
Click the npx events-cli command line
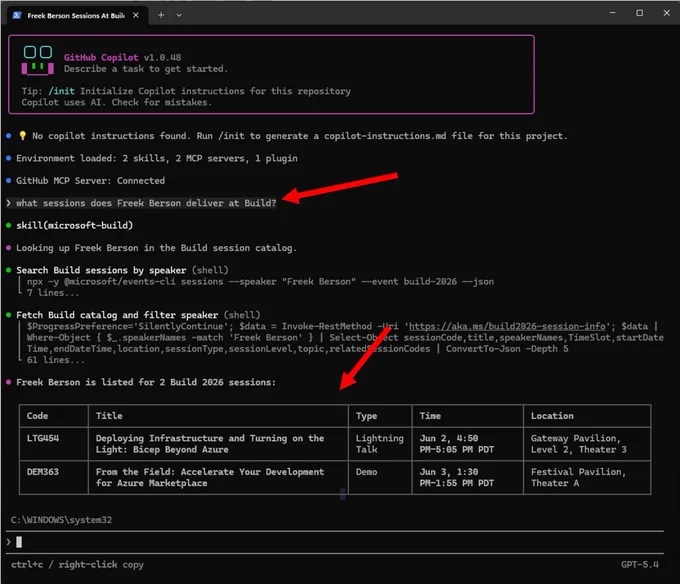coord(260,281)
